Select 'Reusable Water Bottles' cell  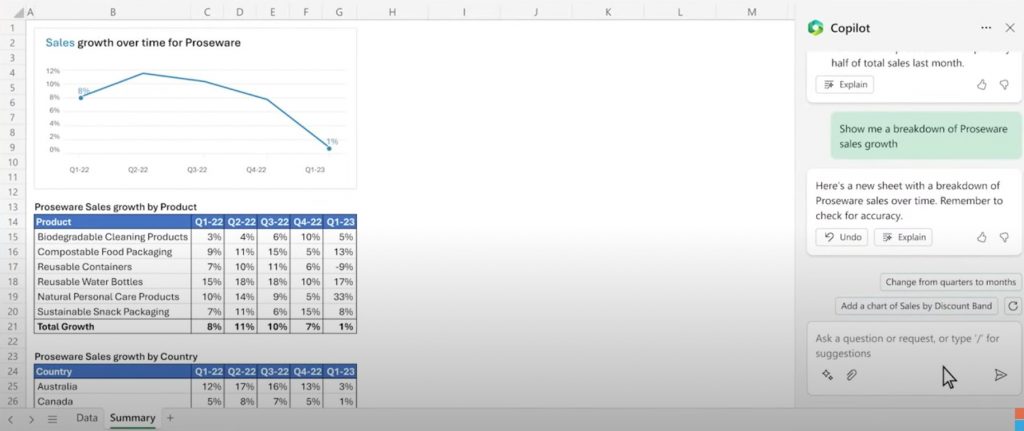click(x=112, y=282)
